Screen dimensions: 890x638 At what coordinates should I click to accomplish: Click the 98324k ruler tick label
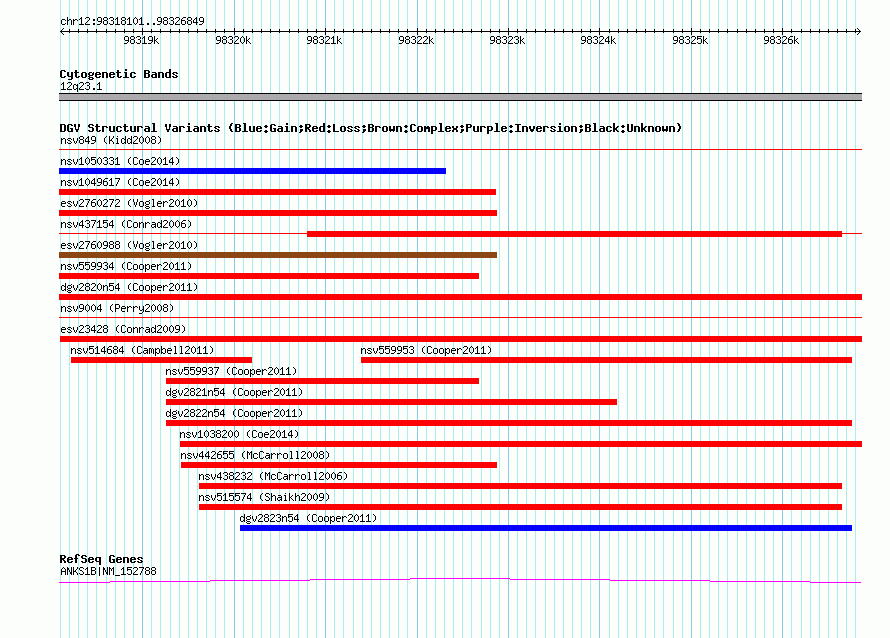[x=598, y=40]
